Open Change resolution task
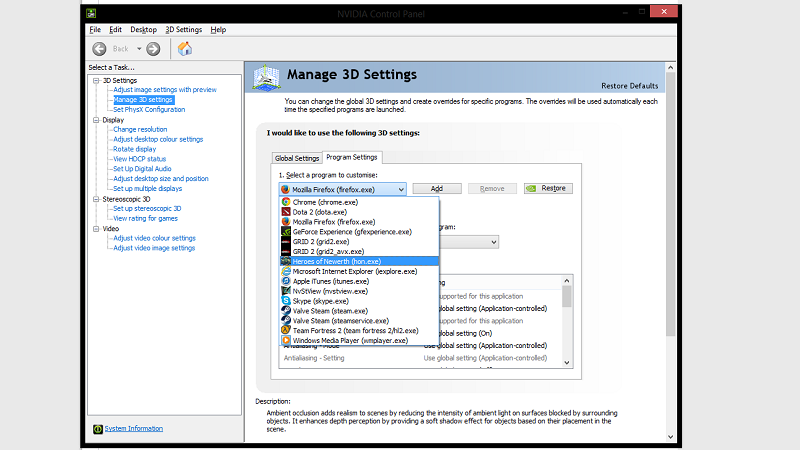Screen dimensions: 800x450 click(140, 130)
